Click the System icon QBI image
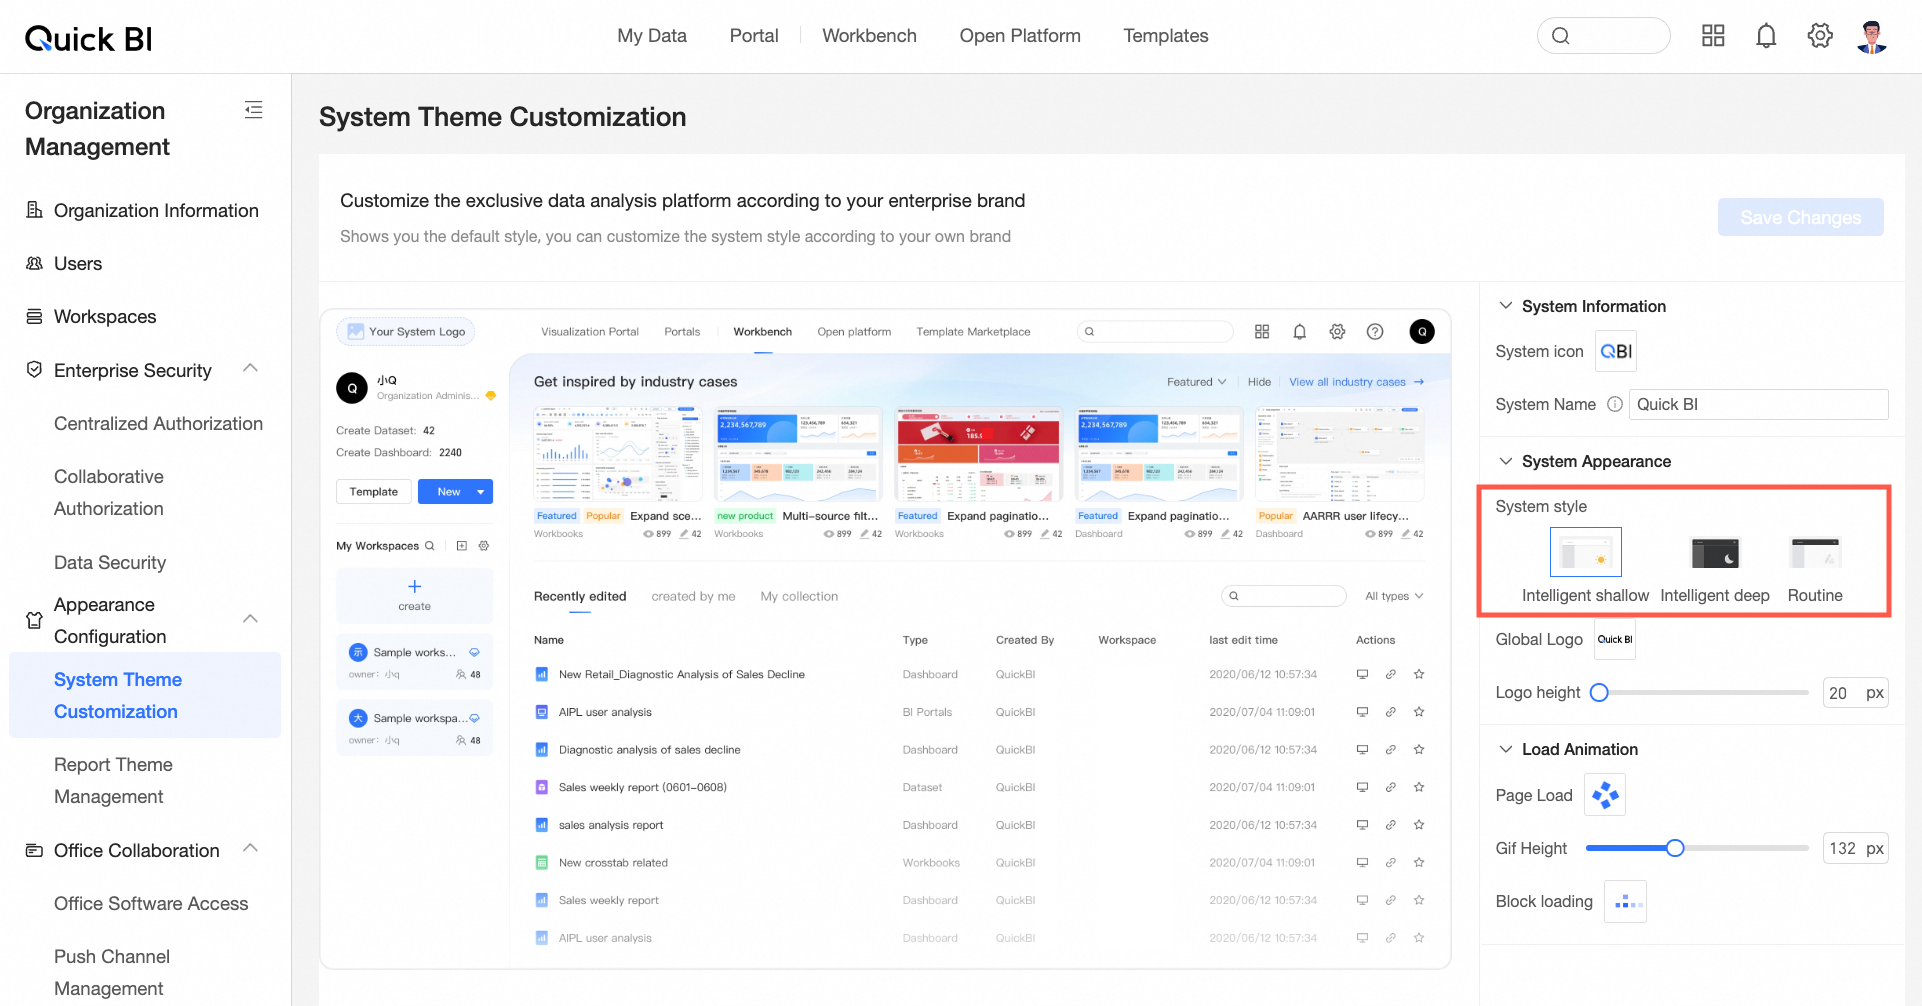This screenshot has width=1922, height=1006. click(x=1616, y=351)
